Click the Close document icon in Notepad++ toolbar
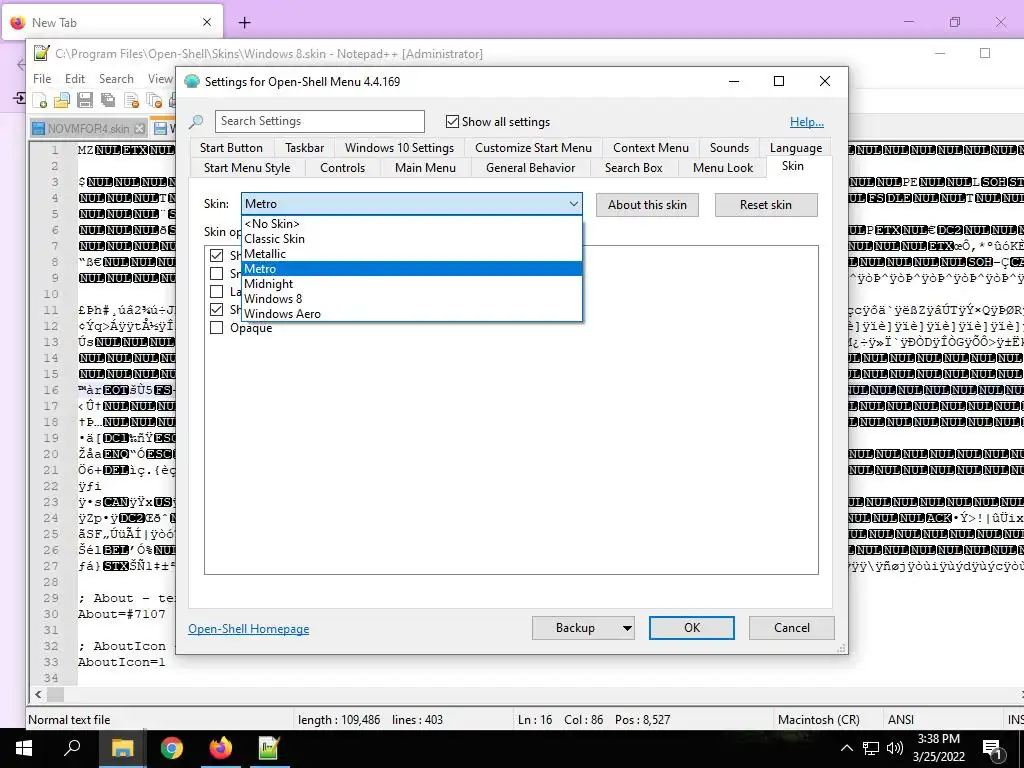Viewport: 1024px width, 768px height. click(131, 101)
